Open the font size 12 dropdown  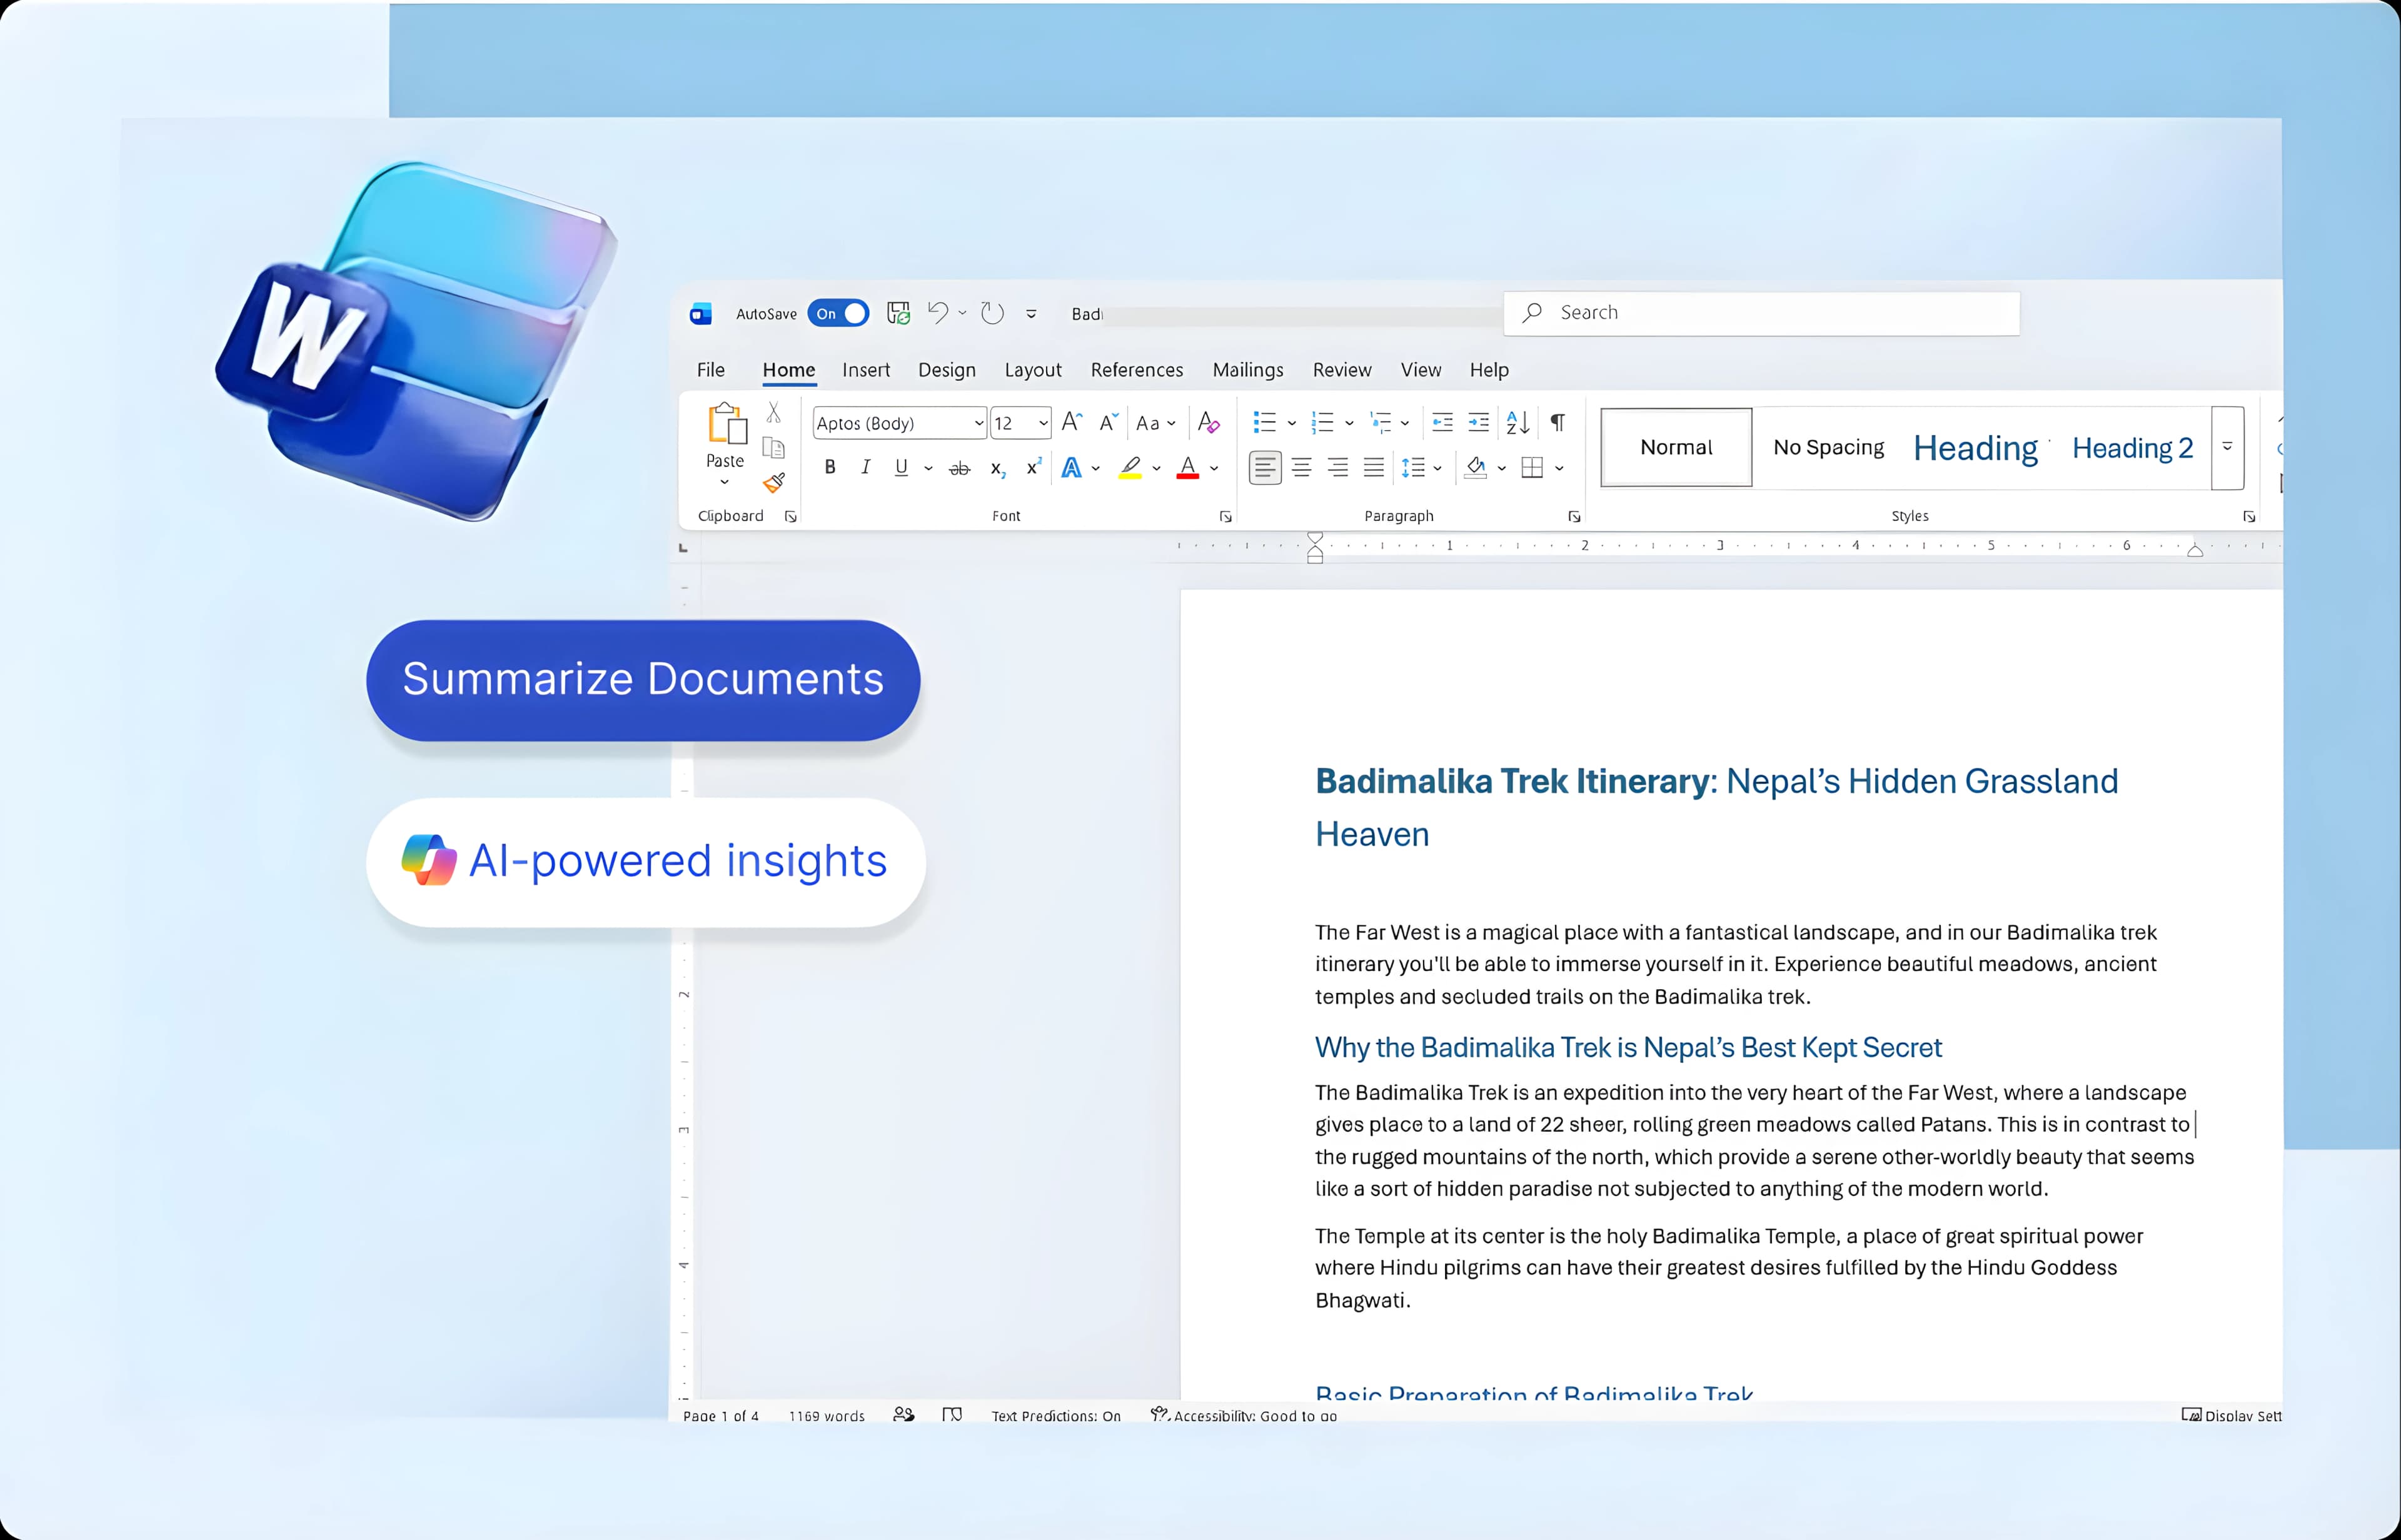(1043, 423)
